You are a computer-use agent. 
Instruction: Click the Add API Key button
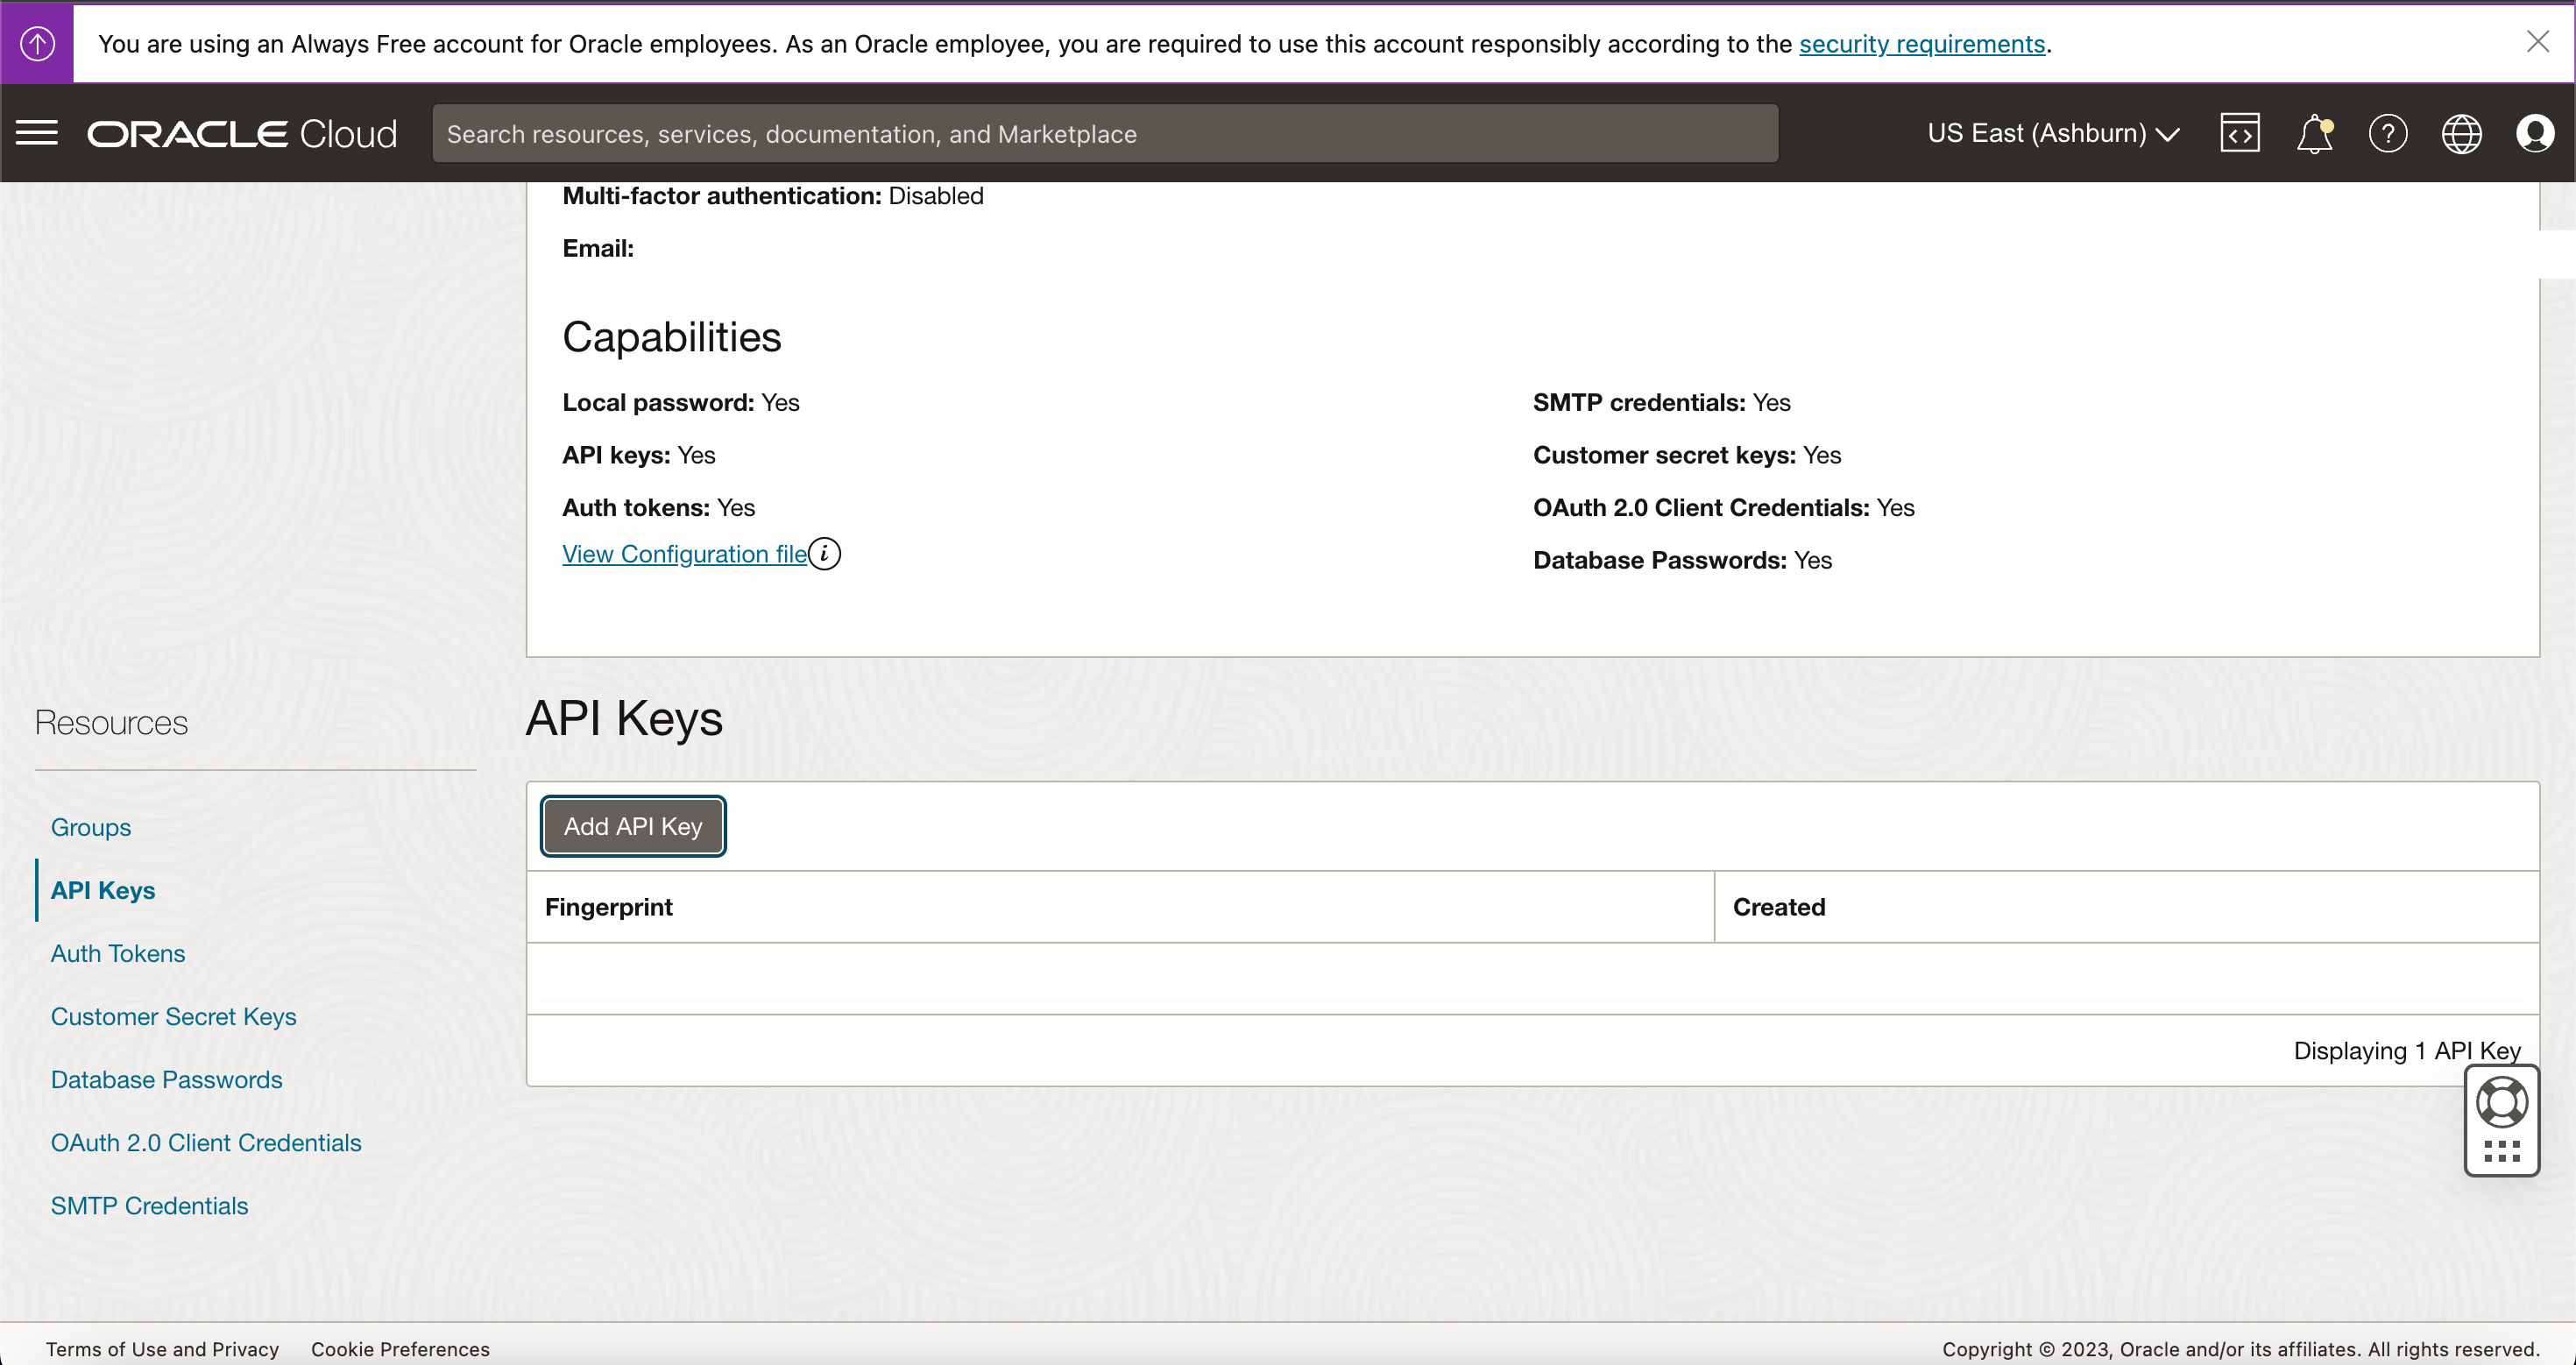(x=633, y=826)
